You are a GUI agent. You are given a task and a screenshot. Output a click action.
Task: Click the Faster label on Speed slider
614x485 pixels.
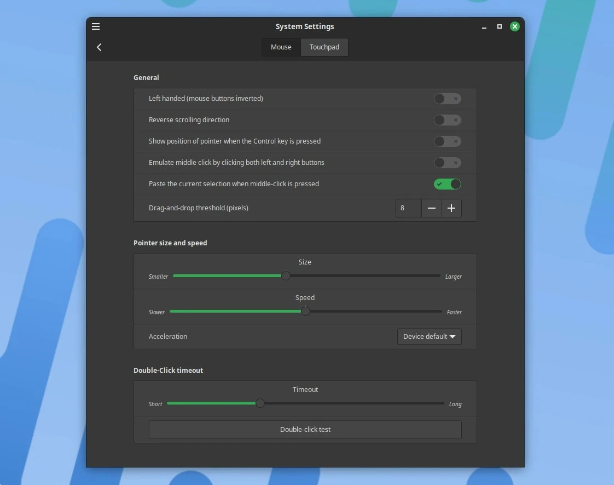pyautogui.click(x=454, y=312)
